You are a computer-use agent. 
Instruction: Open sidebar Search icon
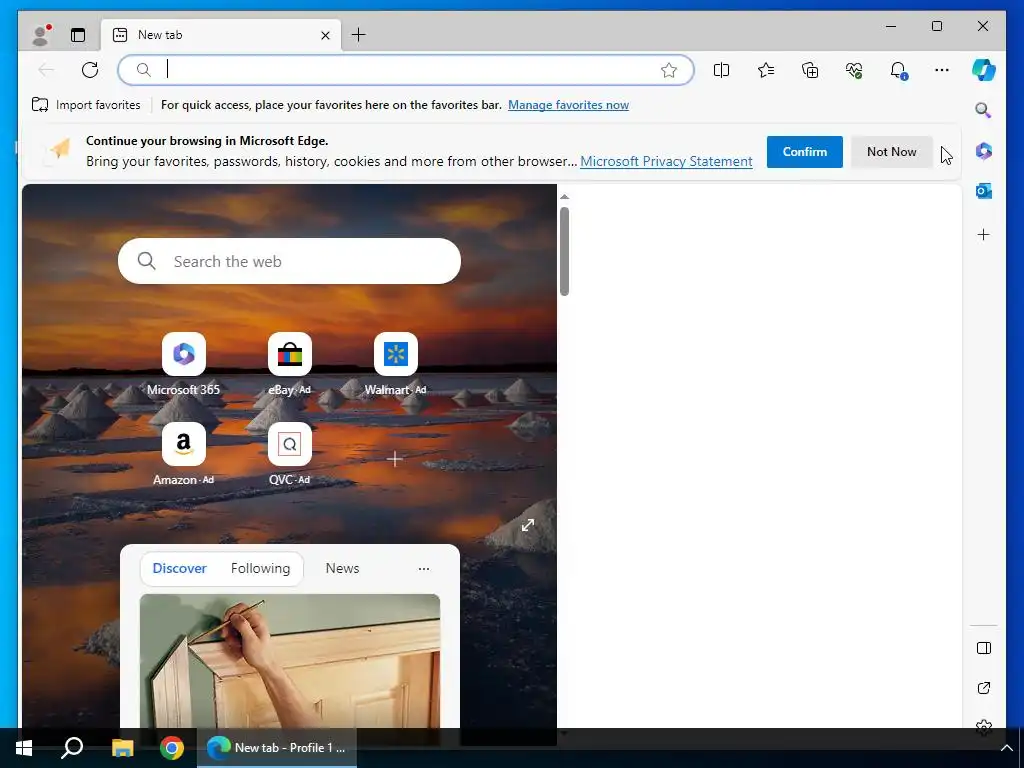click(x=984, y=110)
